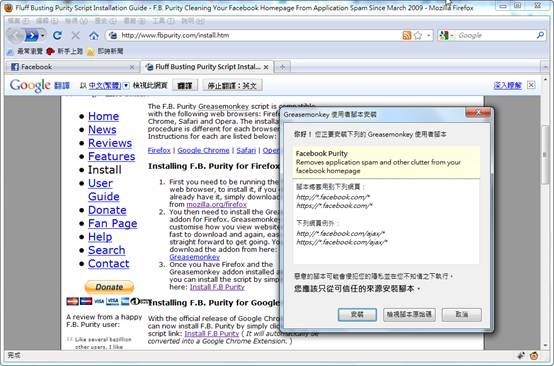
Task: Open the Features link in sidebar
Action: pos(111,157)
